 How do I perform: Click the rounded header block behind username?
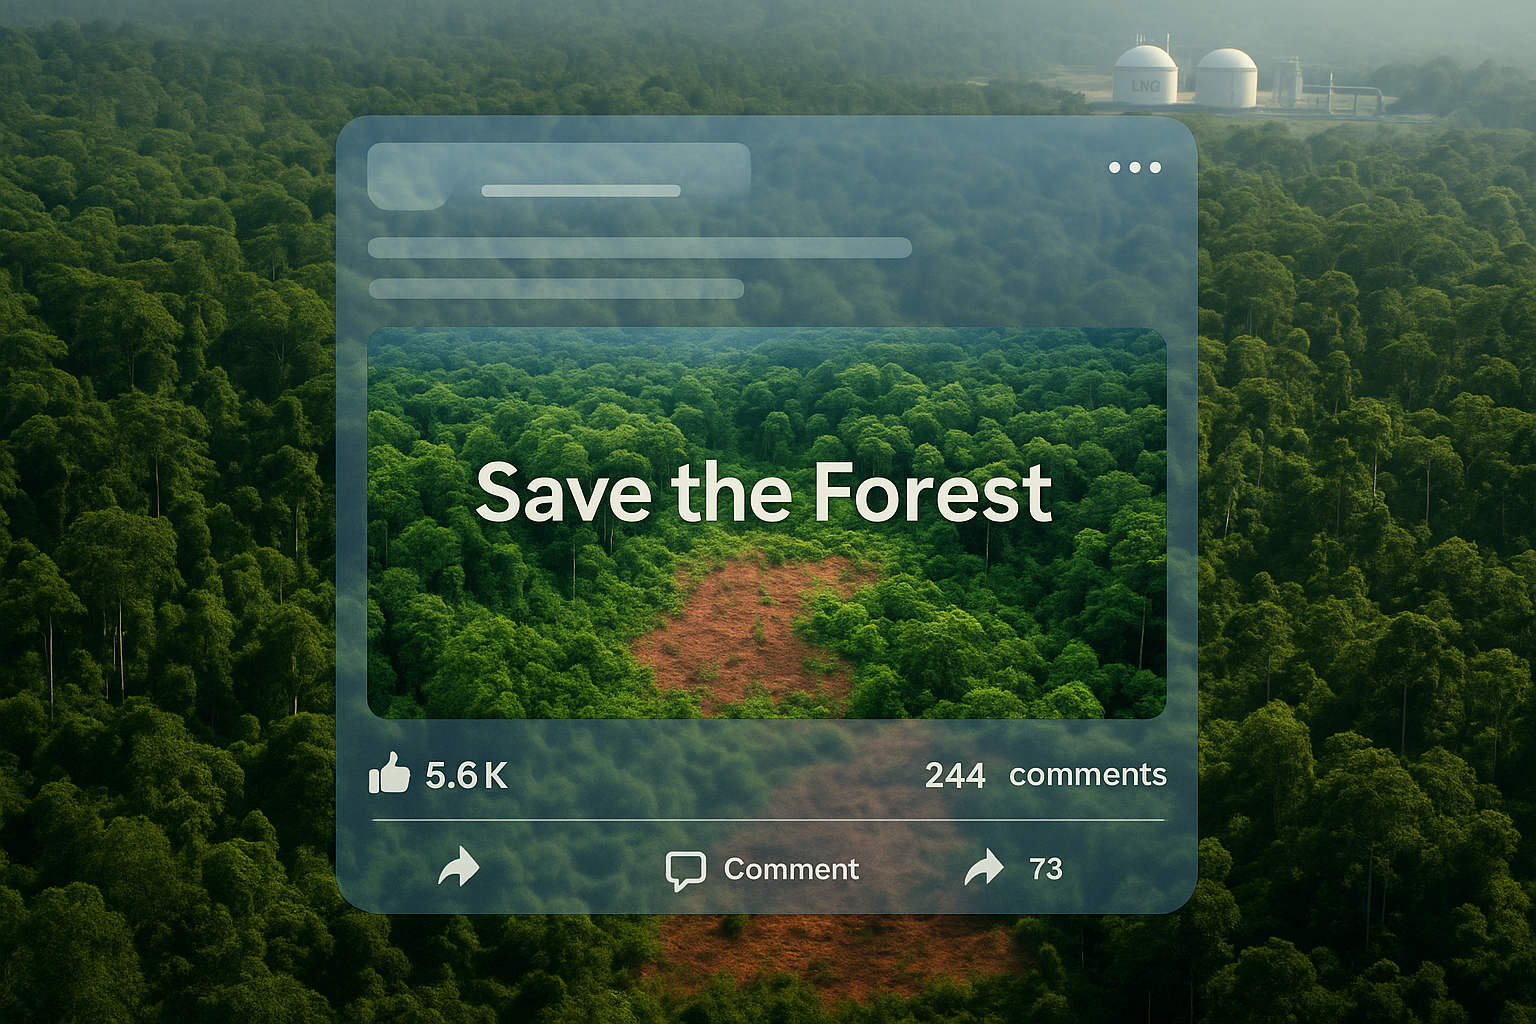559,176
